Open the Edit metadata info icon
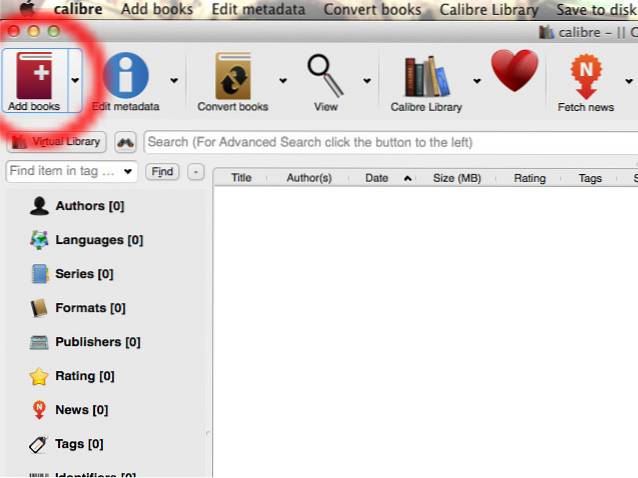This screenshot has height=478, width=638. [x=125, y=77]
